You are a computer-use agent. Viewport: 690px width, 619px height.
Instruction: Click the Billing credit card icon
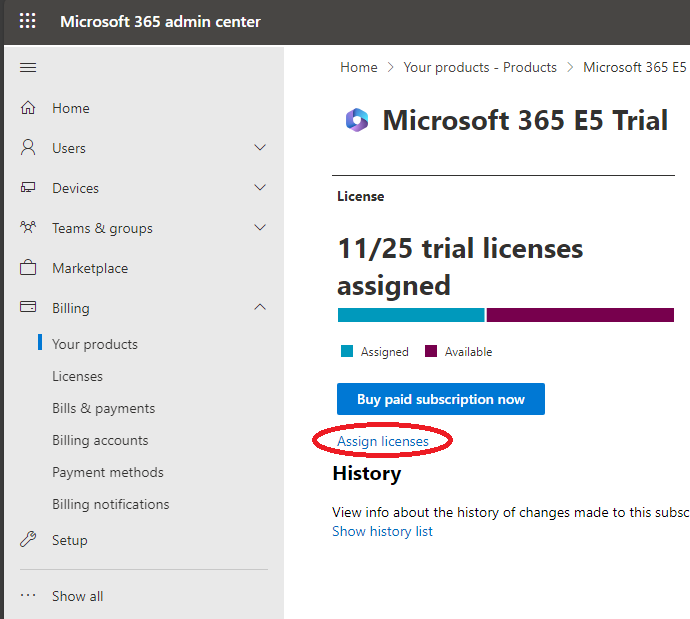[x=28, y=307]
